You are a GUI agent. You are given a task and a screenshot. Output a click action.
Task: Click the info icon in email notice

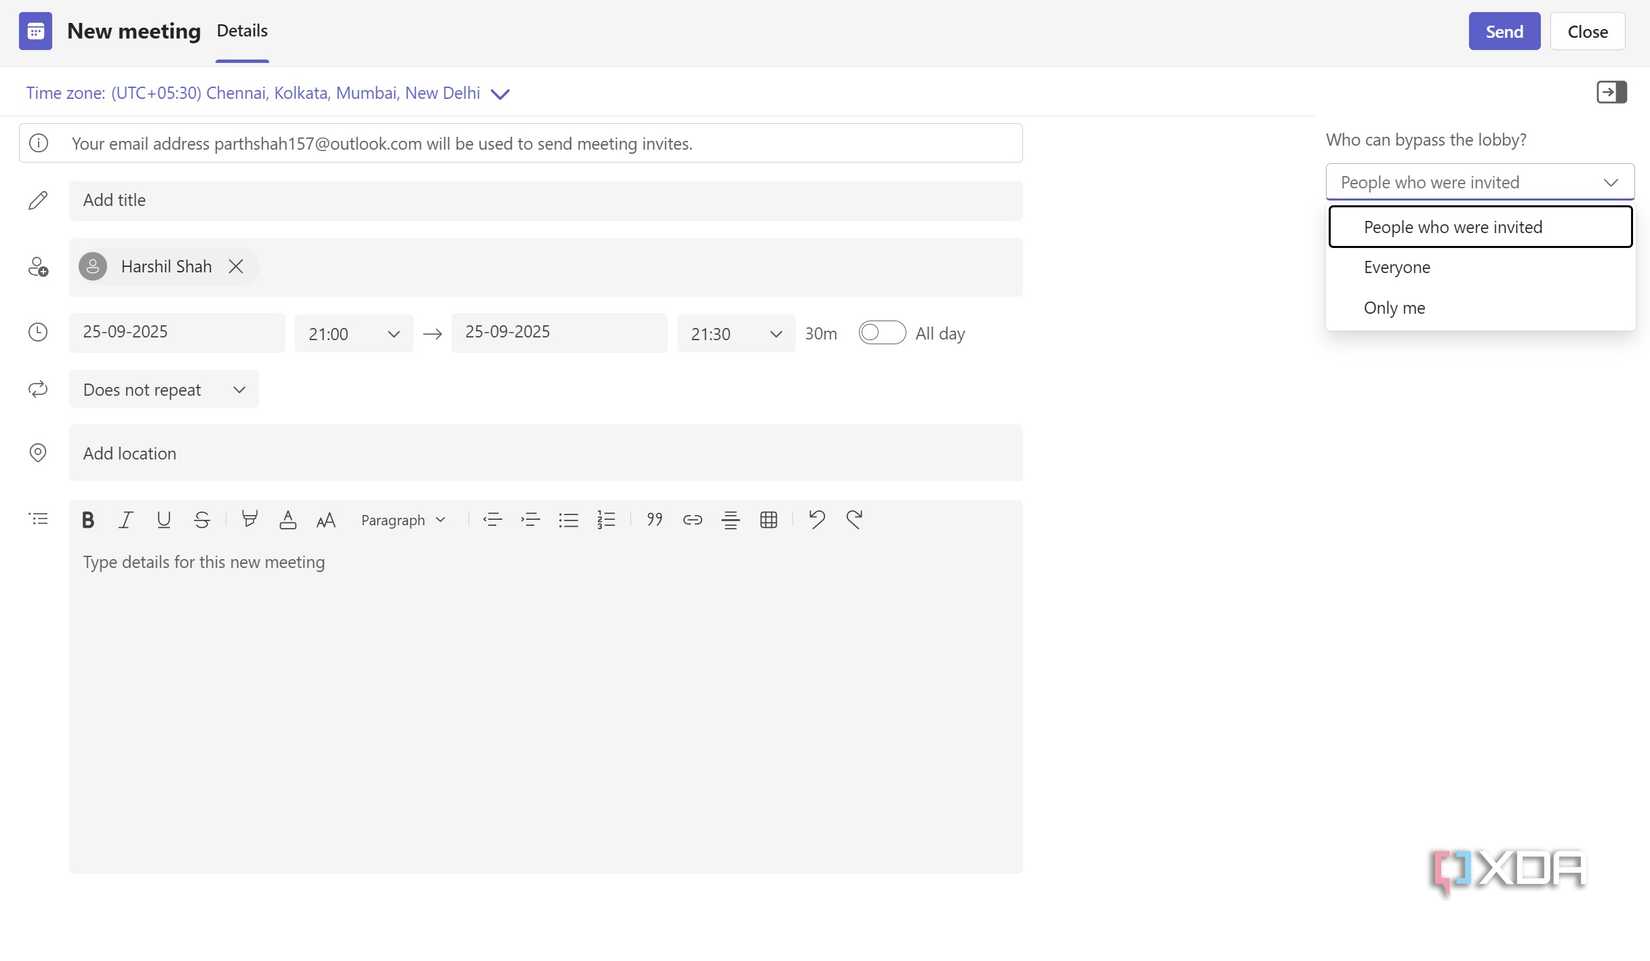point(38,143)
